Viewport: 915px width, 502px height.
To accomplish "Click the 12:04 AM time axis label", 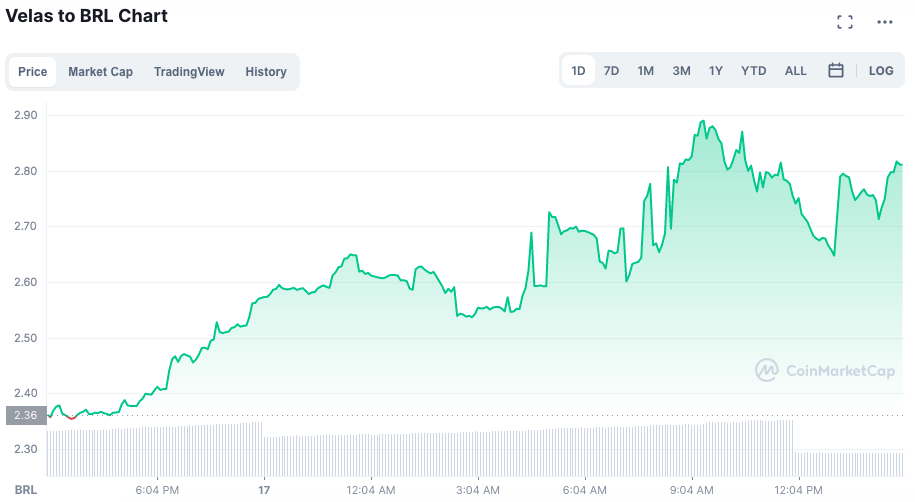I will 371,490.
